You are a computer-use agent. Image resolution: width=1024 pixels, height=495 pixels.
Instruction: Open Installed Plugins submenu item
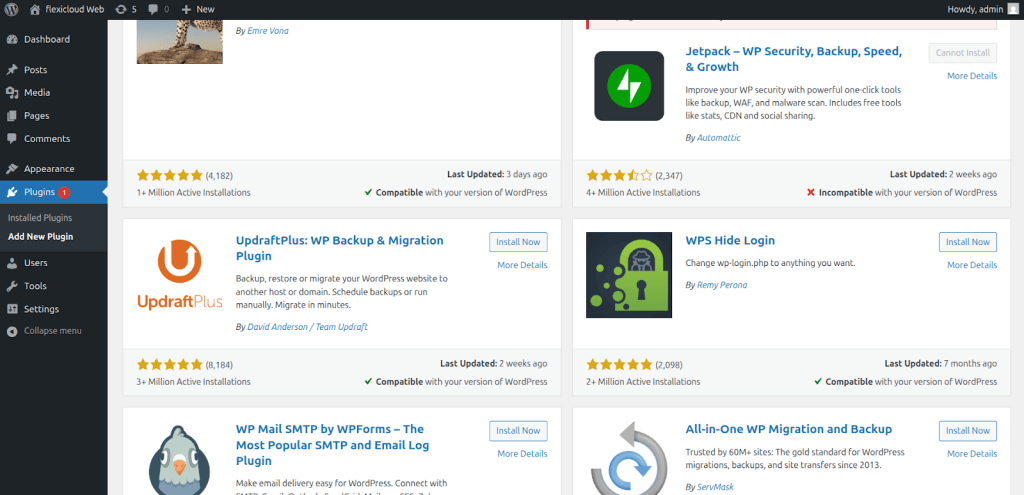click(40, 217)
